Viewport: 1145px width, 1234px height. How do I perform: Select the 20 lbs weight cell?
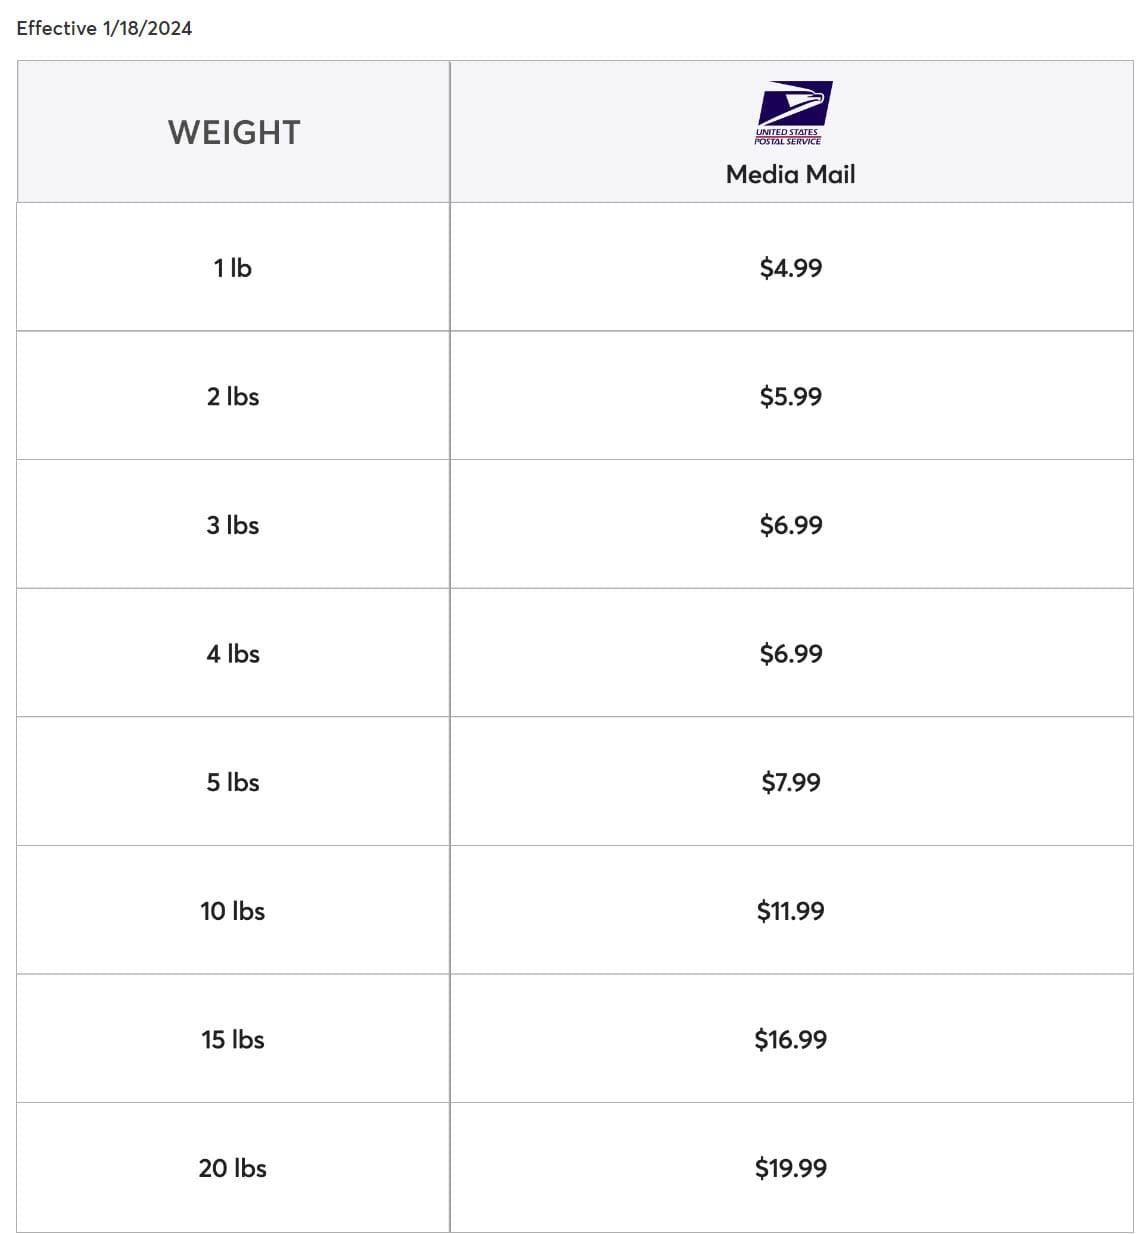[x=233, y=1168]
